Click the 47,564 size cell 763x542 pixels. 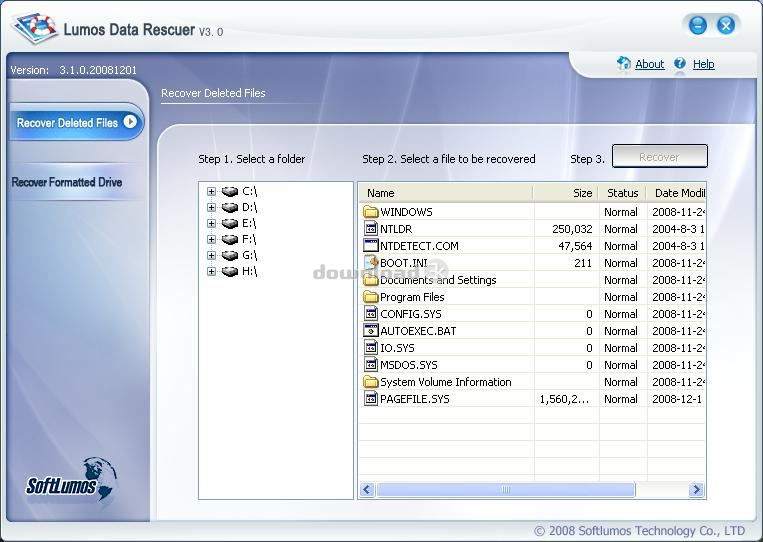coord(575,246)
